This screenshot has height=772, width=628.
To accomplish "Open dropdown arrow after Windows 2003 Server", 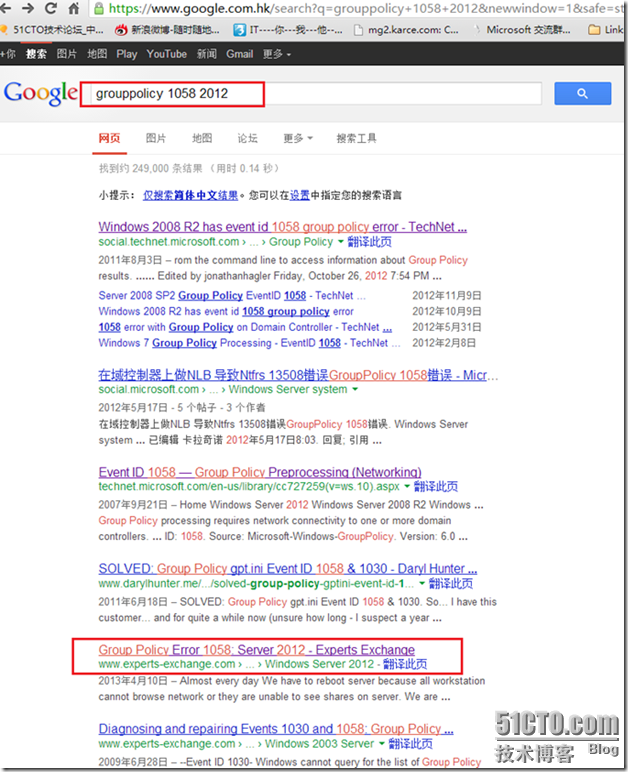I will pos(381,743).
